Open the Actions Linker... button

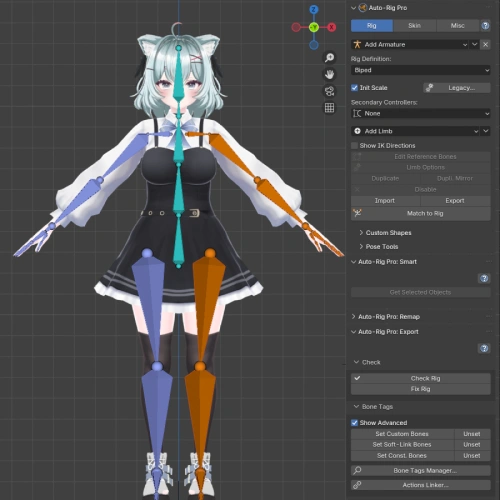tap(421, 485)
